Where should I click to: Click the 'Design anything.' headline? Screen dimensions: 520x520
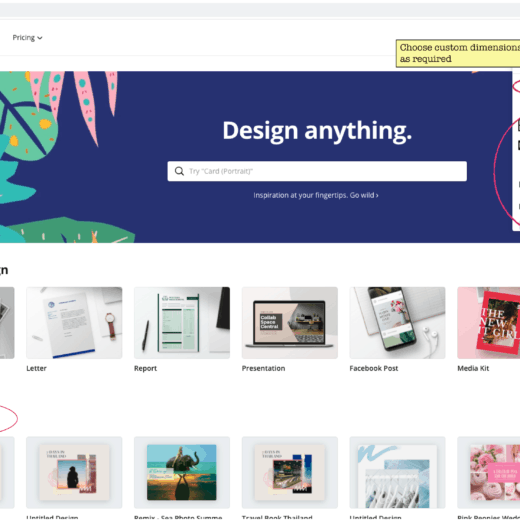point(317,131)
